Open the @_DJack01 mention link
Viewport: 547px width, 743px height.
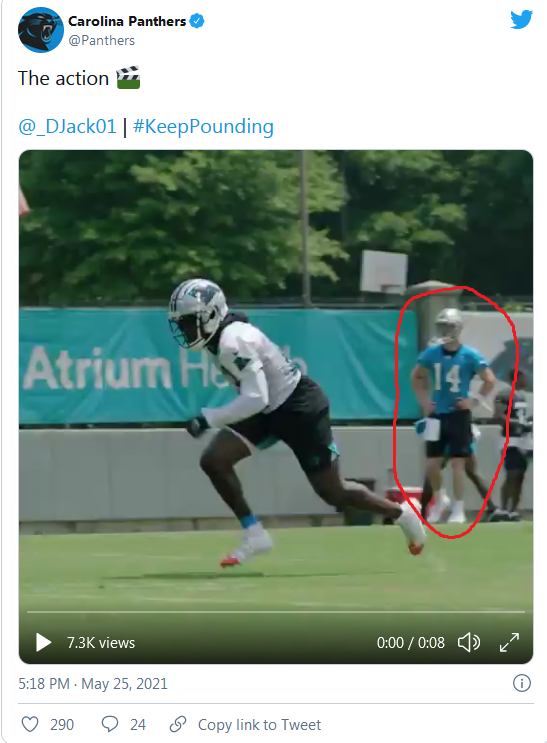[x=67, y=127]
